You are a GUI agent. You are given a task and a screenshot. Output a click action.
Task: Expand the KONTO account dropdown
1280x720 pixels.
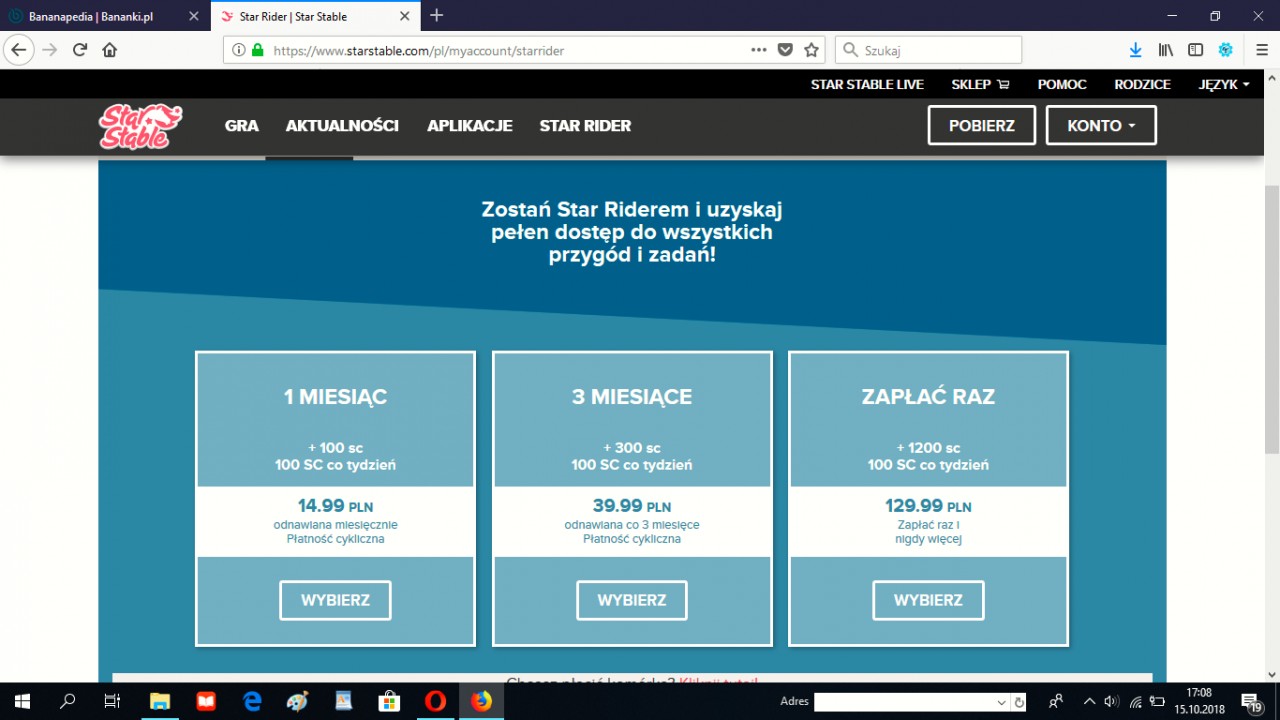(x=1101, y=125)
